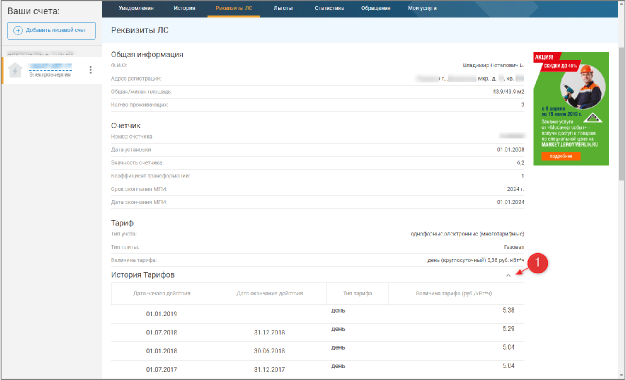Viewport: 626px width, 380px height.
Task: Click the Общая информация section heading
Action: pos(147,55)
